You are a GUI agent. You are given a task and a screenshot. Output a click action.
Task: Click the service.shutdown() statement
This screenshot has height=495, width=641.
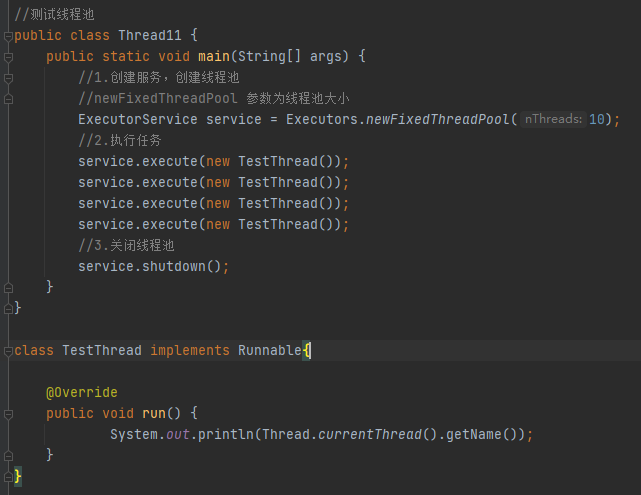point(154,266)
